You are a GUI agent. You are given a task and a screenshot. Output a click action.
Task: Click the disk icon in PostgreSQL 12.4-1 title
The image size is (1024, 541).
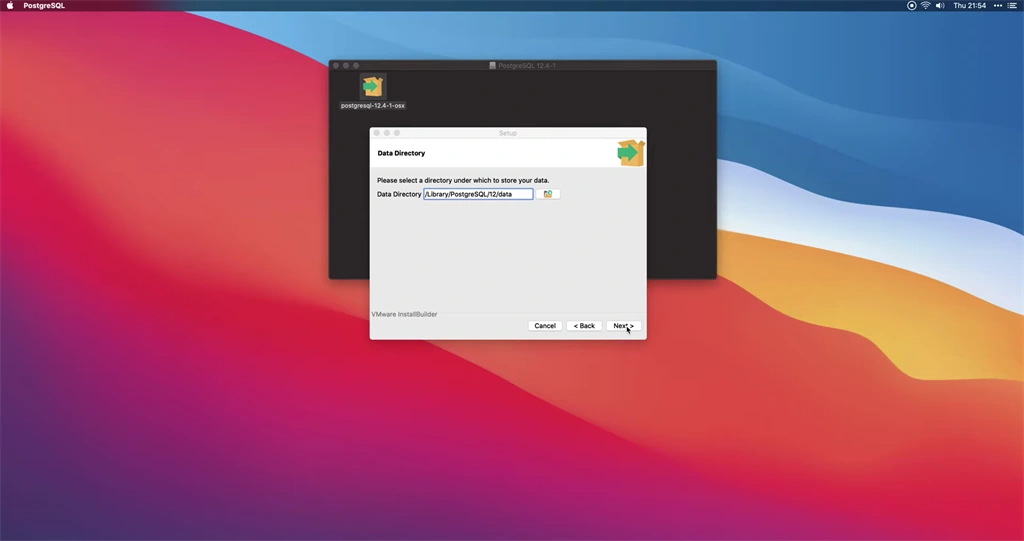[492, 65]
